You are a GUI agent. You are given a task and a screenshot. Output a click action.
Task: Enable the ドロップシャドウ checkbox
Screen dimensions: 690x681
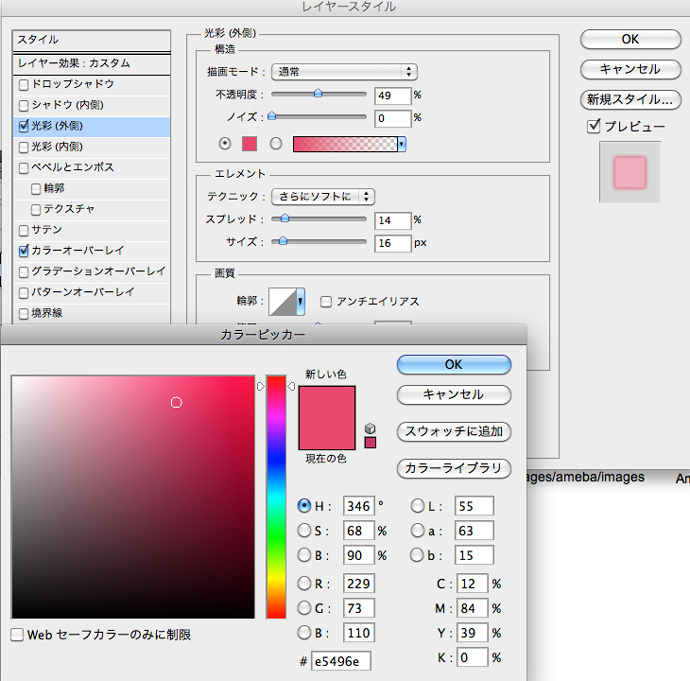coord(24,85)
